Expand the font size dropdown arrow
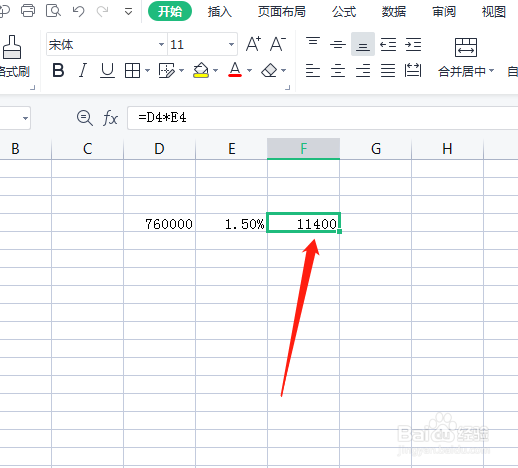518x468 pixels. point(231,44)
